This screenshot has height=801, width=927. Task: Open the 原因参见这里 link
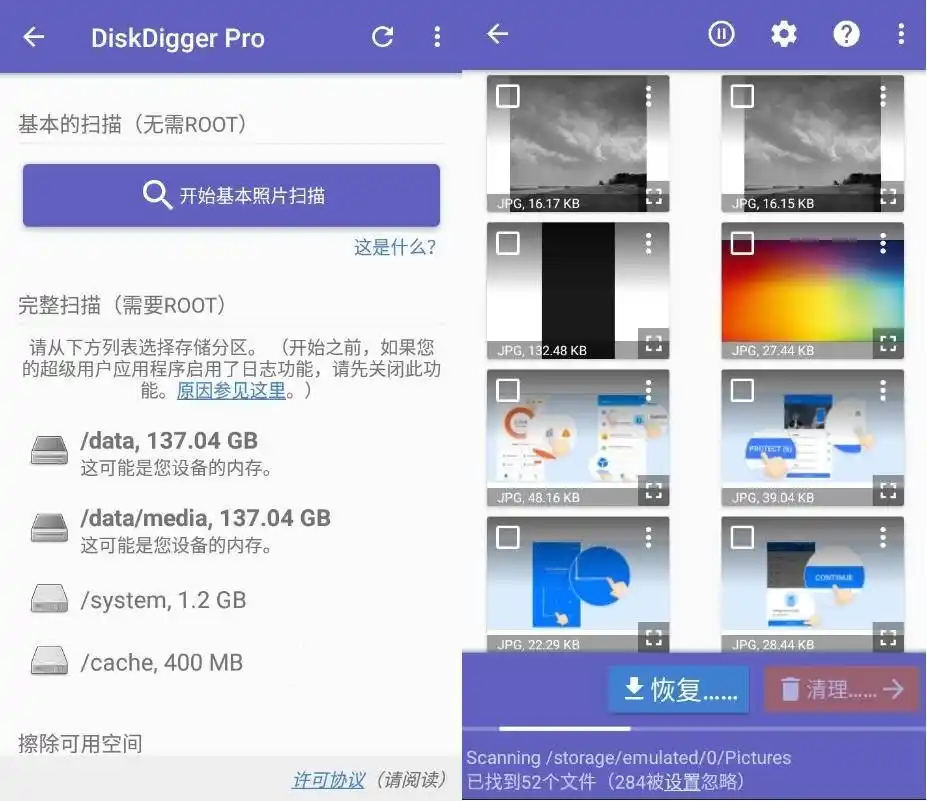[x=231, y=391]
